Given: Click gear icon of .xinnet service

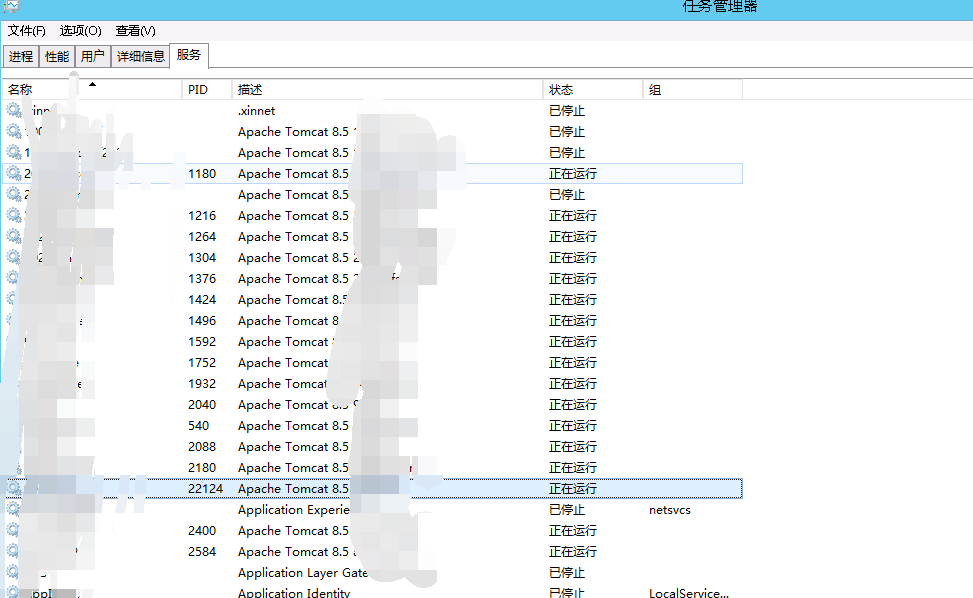Looking at the screenshot, I should point(14,111).
